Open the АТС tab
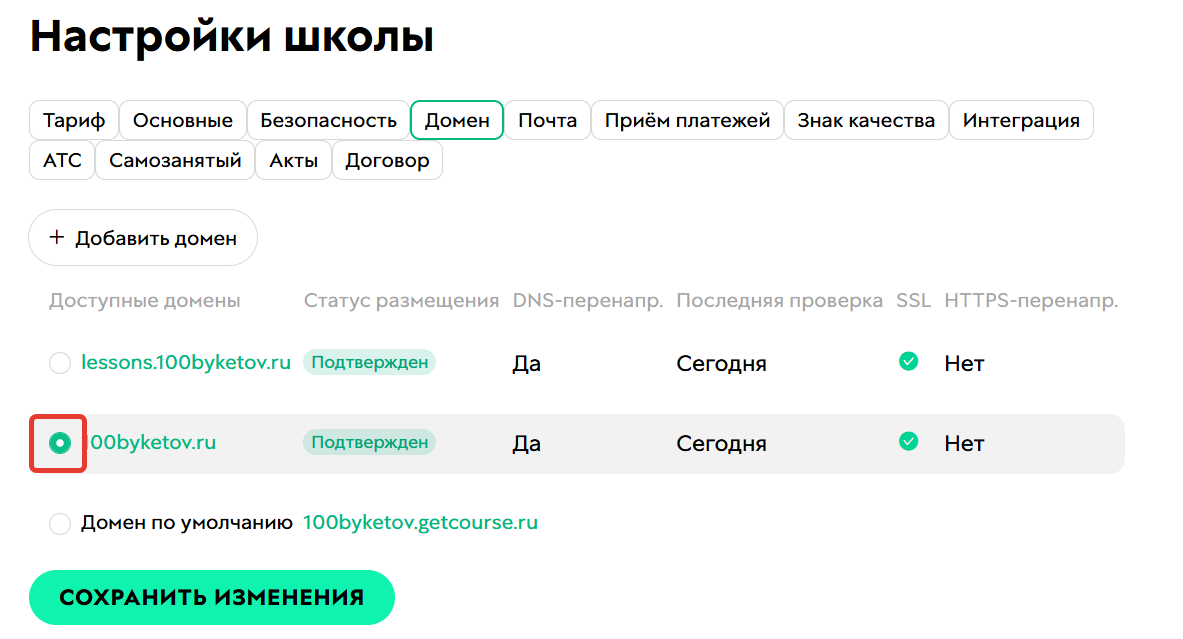The height and width of the screenshot is (639, 1183). 62,160
